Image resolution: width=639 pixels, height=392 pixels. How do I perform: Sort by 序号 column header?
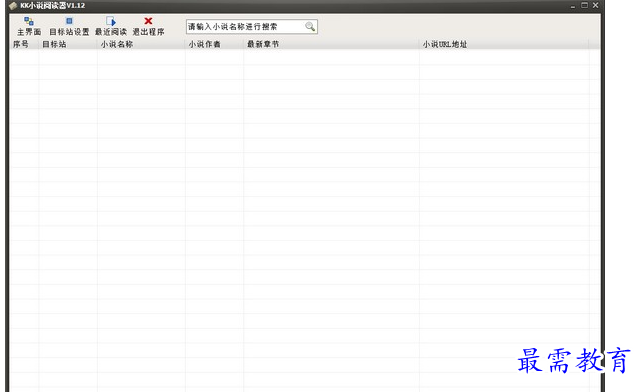coord(24,44)
